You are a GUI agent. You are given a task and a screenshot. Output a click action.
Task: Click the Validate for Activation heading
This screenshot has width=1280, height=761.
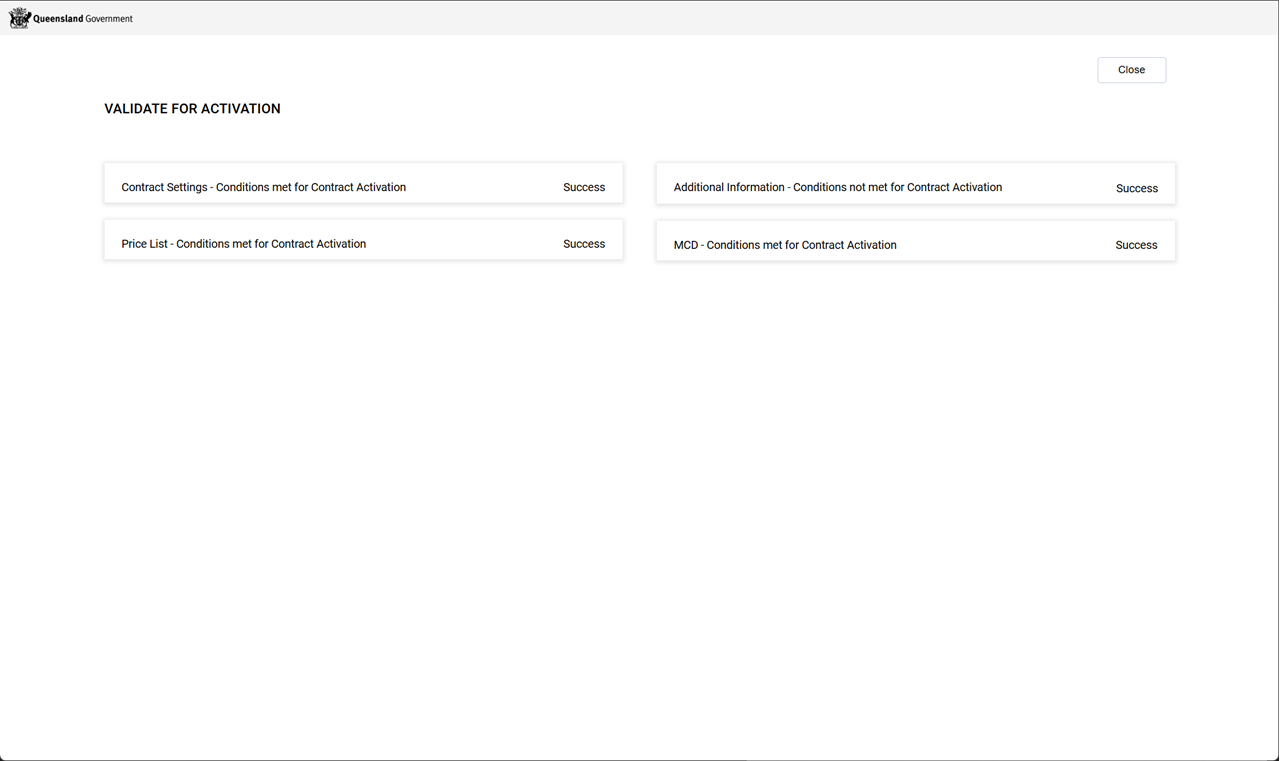click(192, 109)
